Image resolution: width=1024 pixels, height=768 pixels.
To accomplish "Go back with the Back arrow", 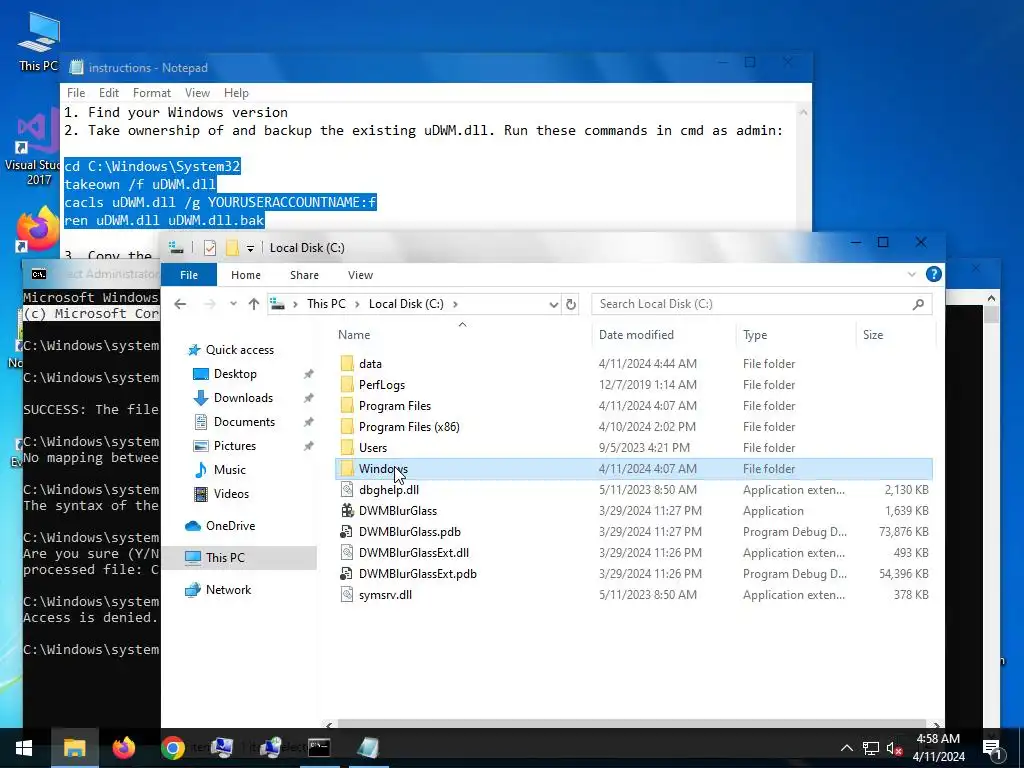I will point(180,304).
